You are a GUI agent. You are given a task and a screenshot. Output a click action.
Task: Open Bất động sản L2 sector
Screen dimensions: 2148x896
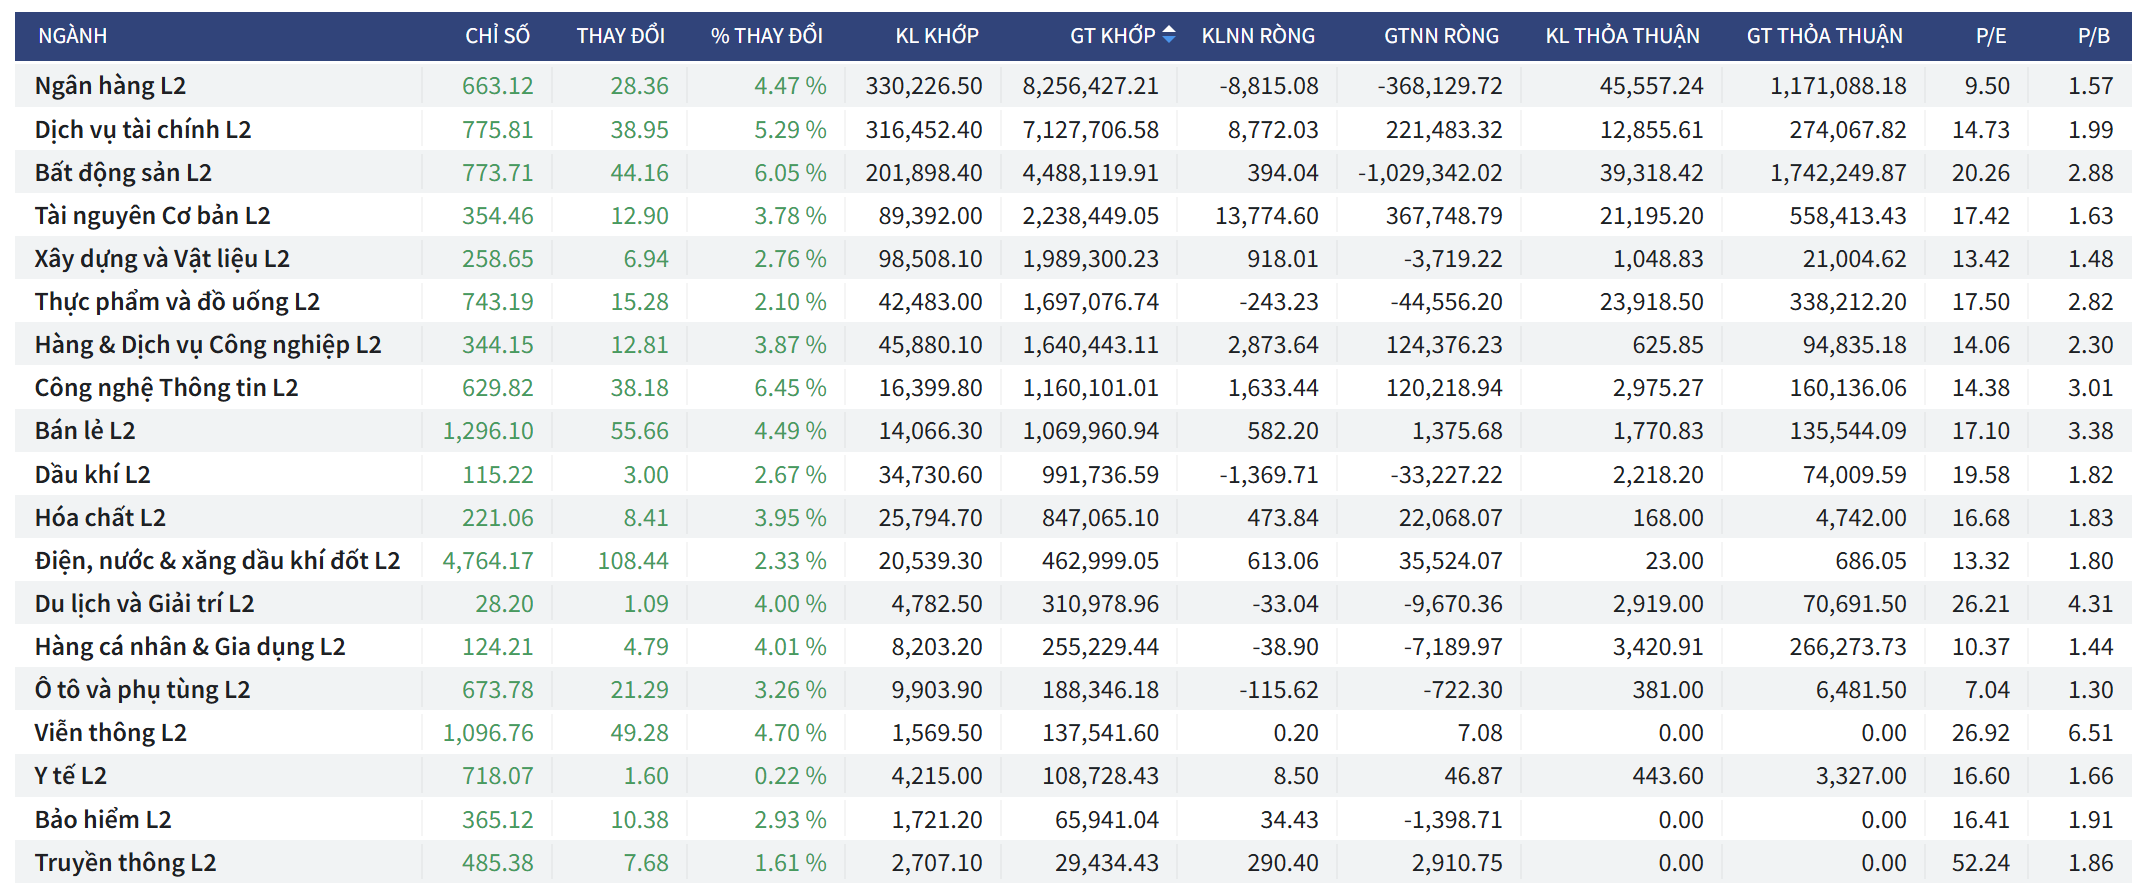click(x=123, y=173)
